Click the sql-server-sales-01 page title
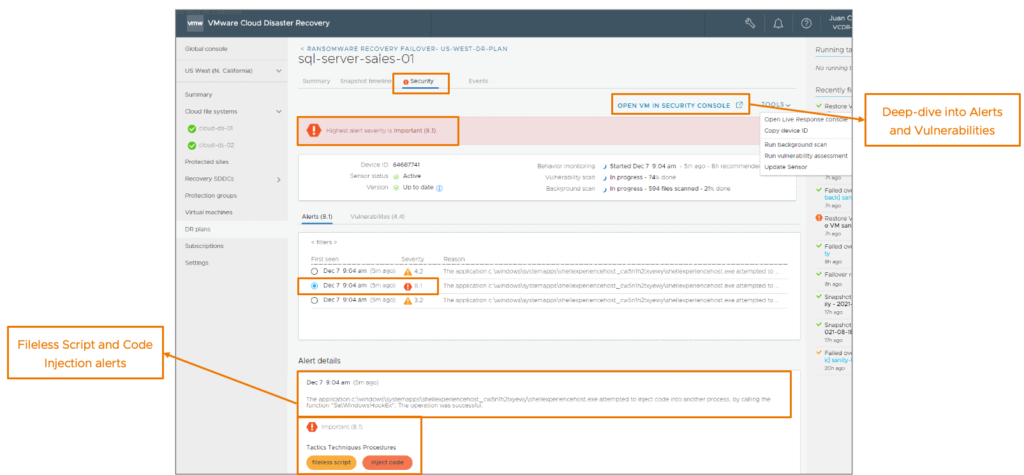This screenshot has width=1024, height=475. pos(356,59)
